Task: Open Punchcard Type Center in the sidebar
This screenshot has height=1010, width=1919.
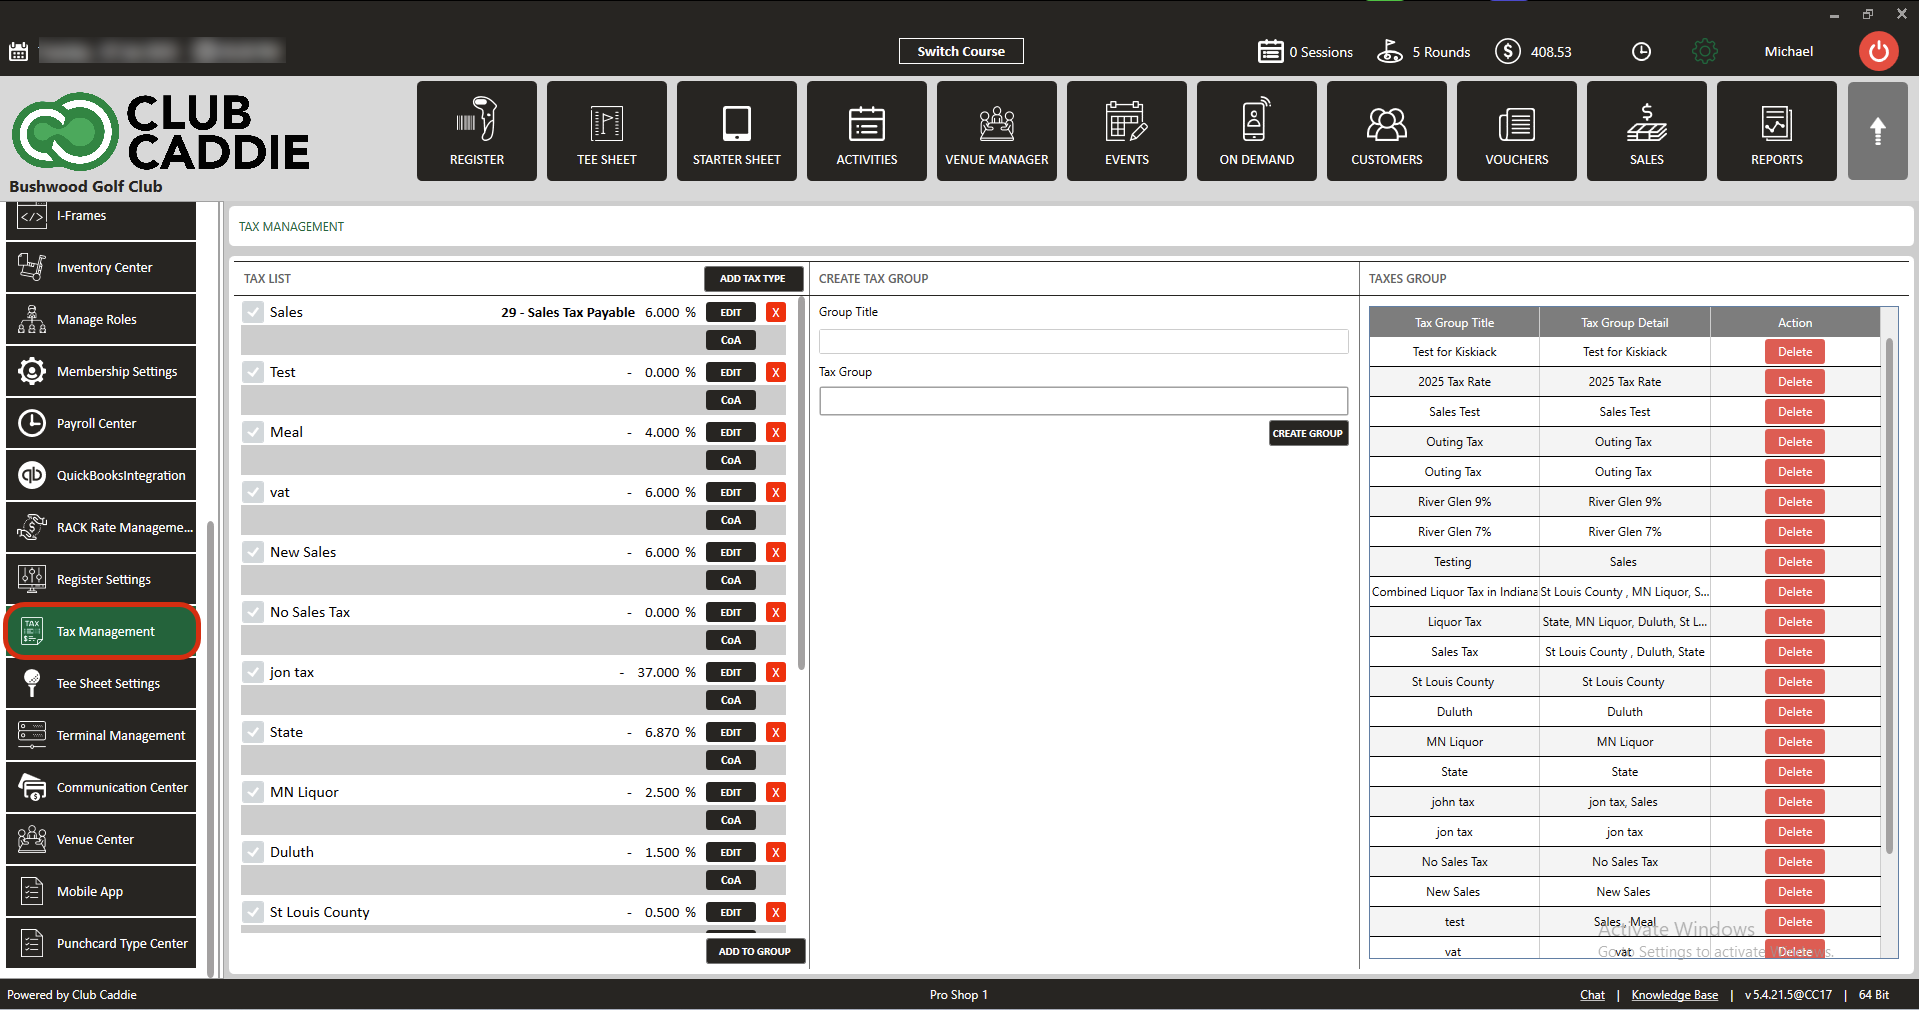Action: (x=101, y=943)
